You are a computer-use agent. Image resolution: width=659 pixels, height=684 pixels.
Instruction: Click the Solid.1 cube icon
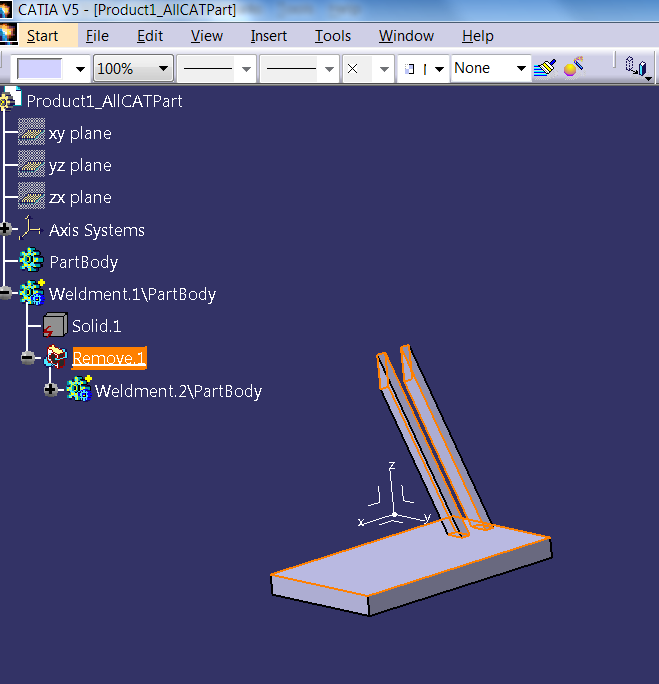(x=55, y=325)
